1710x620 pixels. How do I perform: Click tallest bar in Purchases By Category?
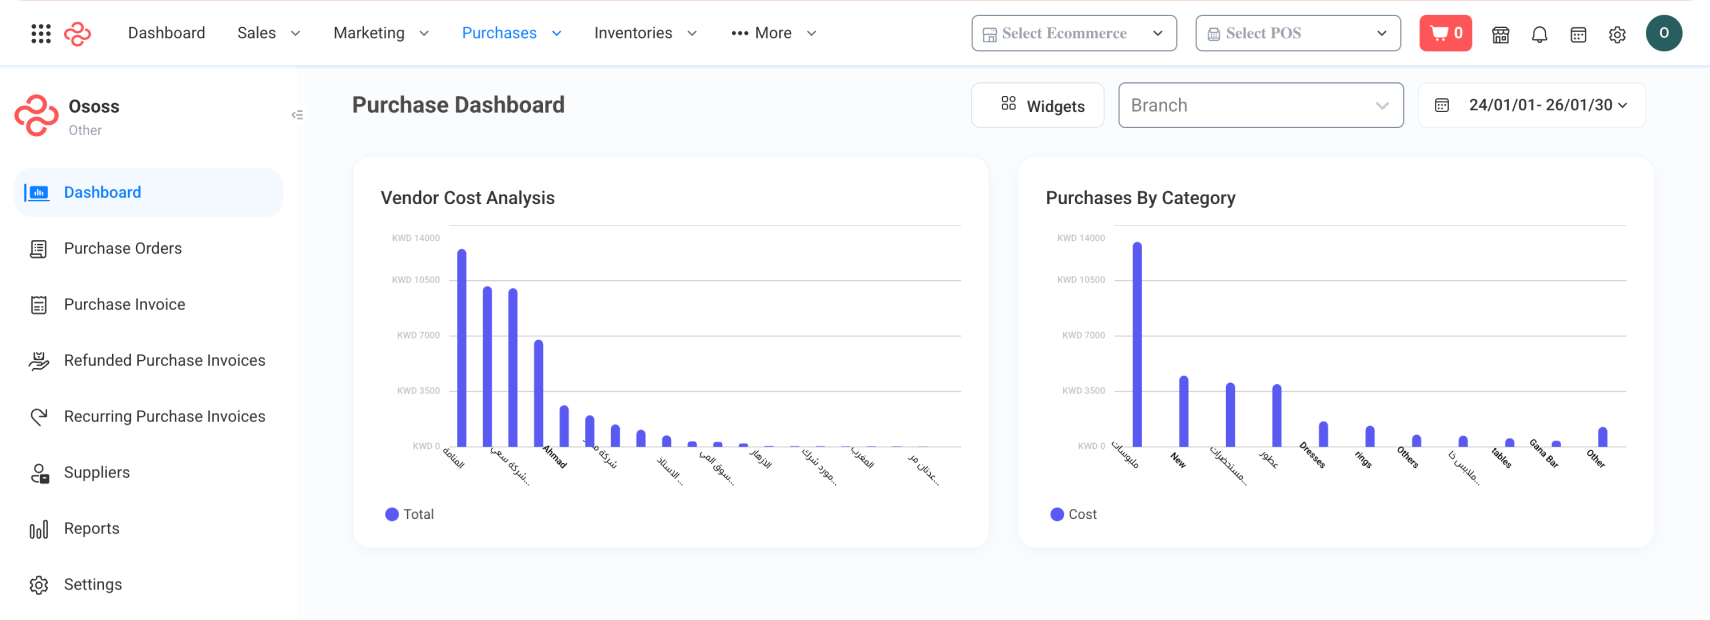1137,344
